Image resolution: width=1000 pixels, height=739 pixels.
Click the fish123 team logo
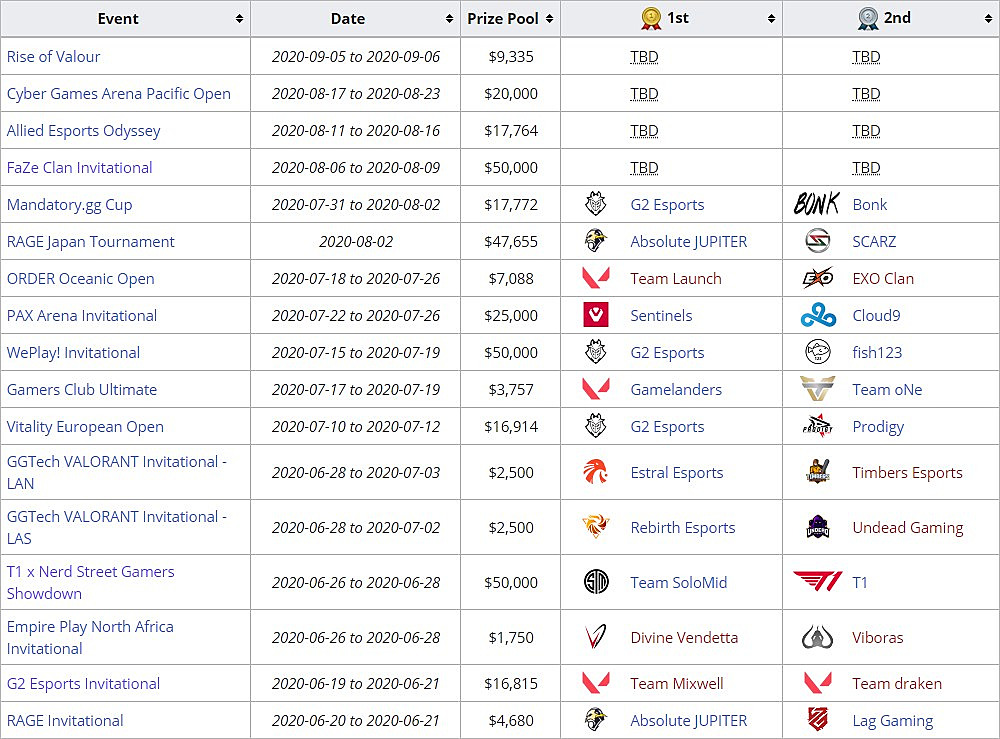pyautogui.click(x=818, y=352)
